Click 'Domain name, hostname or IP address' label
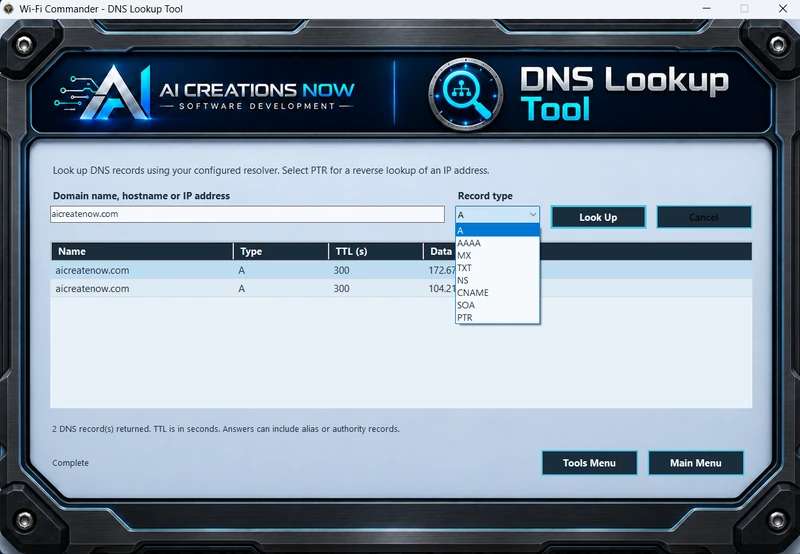This screenshot has width=800, height=554. 141,196
